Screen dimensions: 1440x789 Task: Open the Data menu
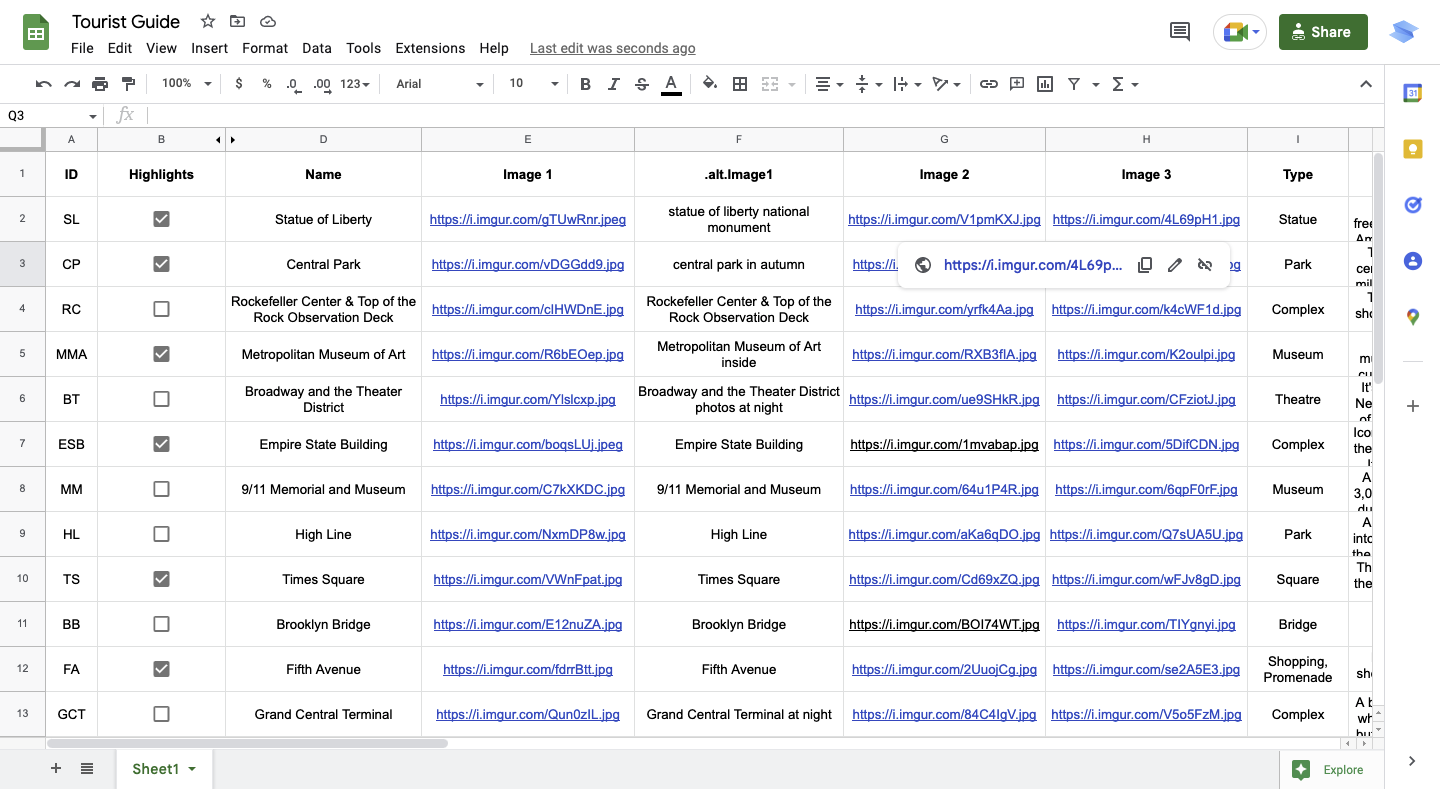(x=317, y=48)
